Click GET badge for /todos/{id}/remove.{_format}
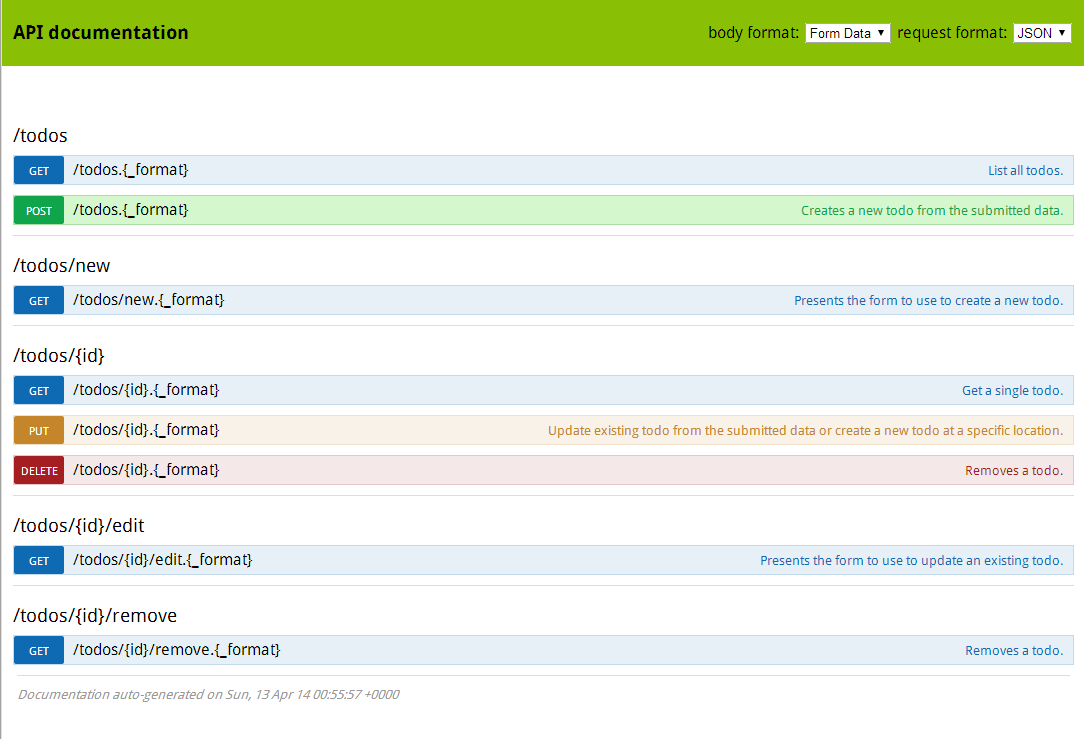The width and height of the screenshot is (1084, 739). (39, 651)
